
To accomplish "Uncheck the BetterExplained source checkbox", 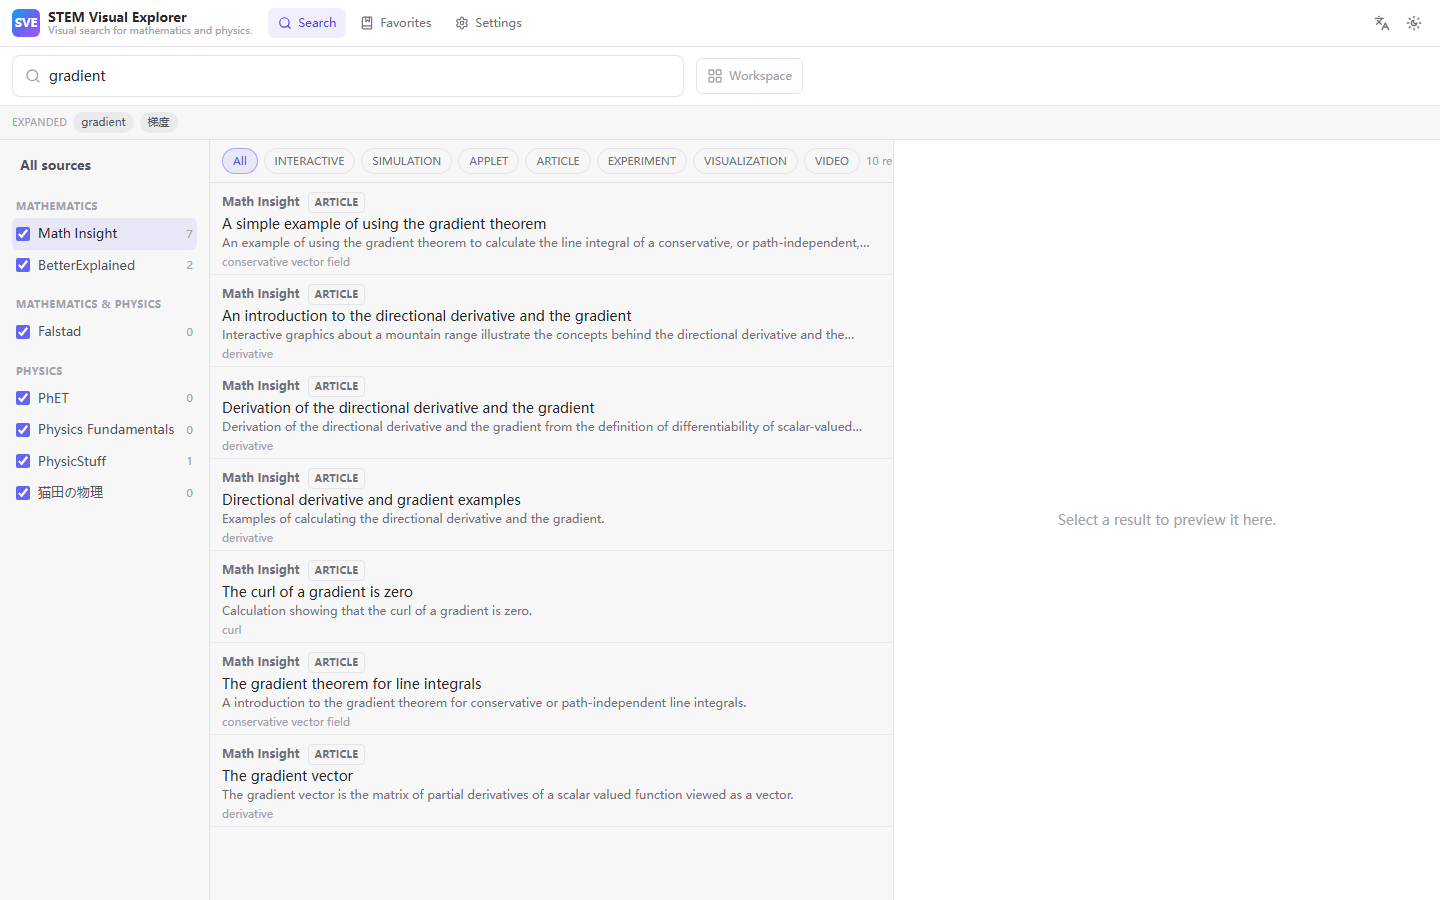I will (x=23, y=266).
